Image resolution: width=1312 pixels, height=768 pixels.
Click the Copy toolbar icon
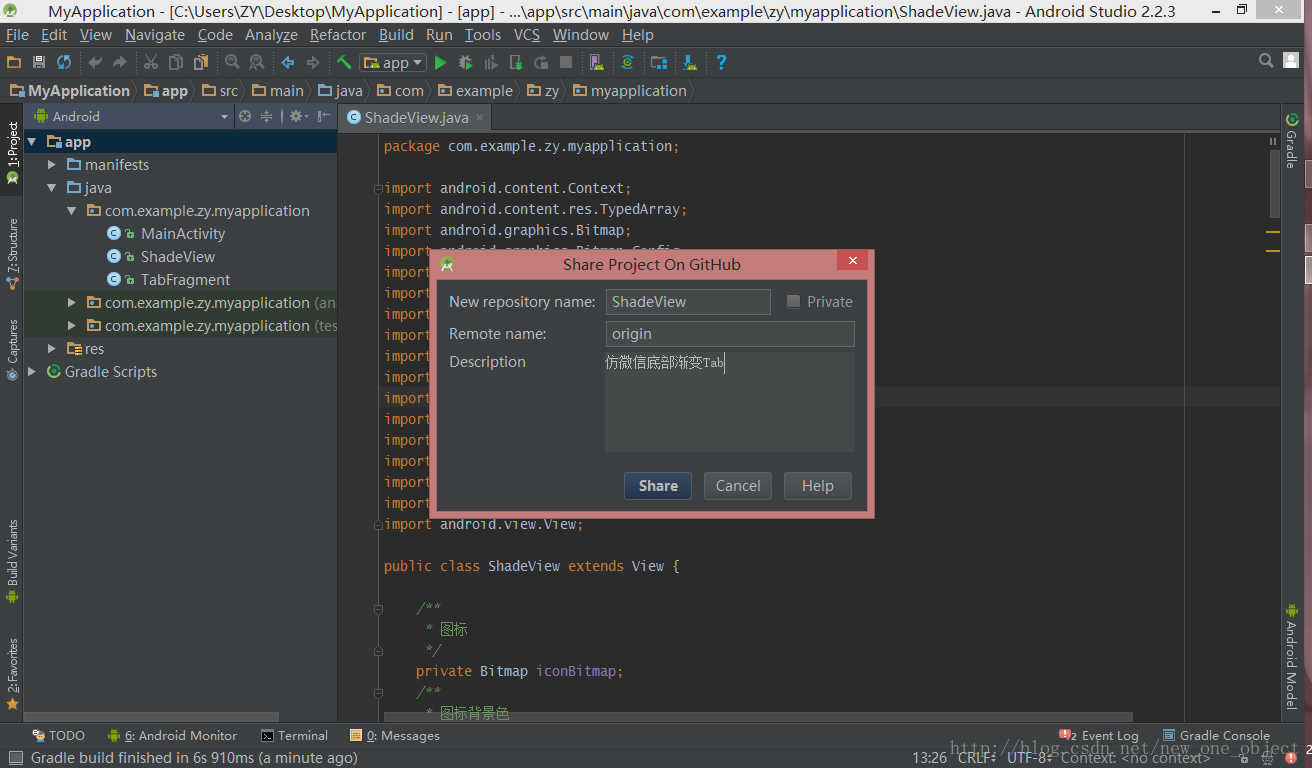(x=176, y=62)
